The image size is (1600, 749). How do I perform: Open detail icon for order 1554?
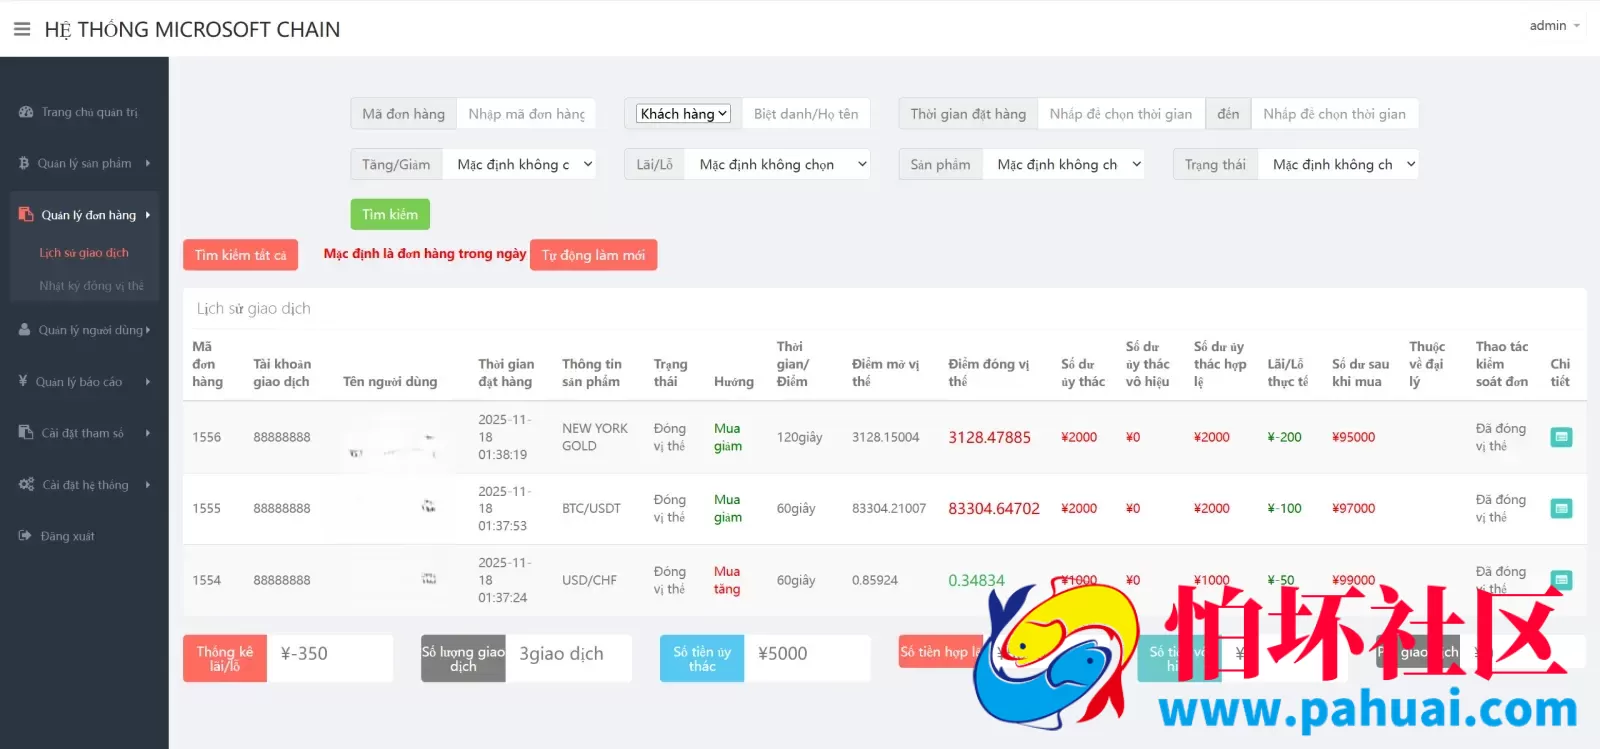1561,580
